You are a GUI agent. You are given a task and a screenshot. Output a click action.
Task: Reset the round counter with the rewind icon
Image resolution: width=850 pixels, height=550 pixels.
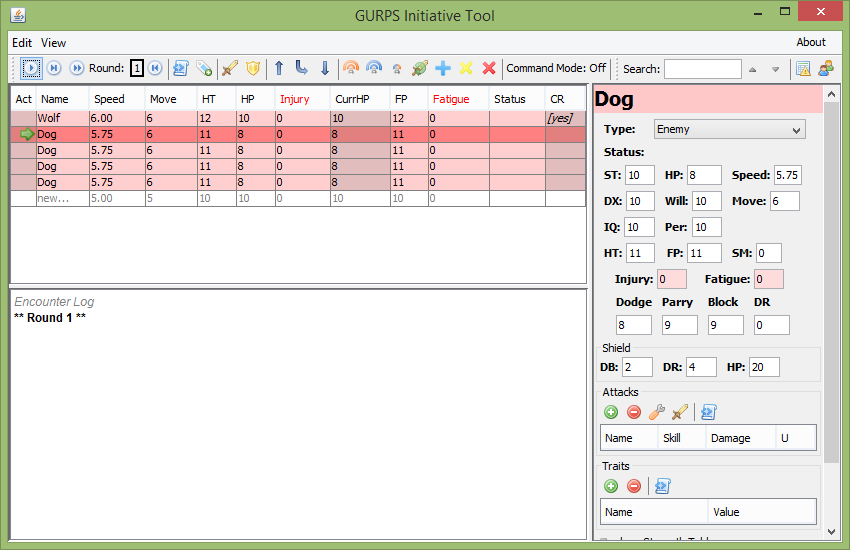tap(155, 68)
